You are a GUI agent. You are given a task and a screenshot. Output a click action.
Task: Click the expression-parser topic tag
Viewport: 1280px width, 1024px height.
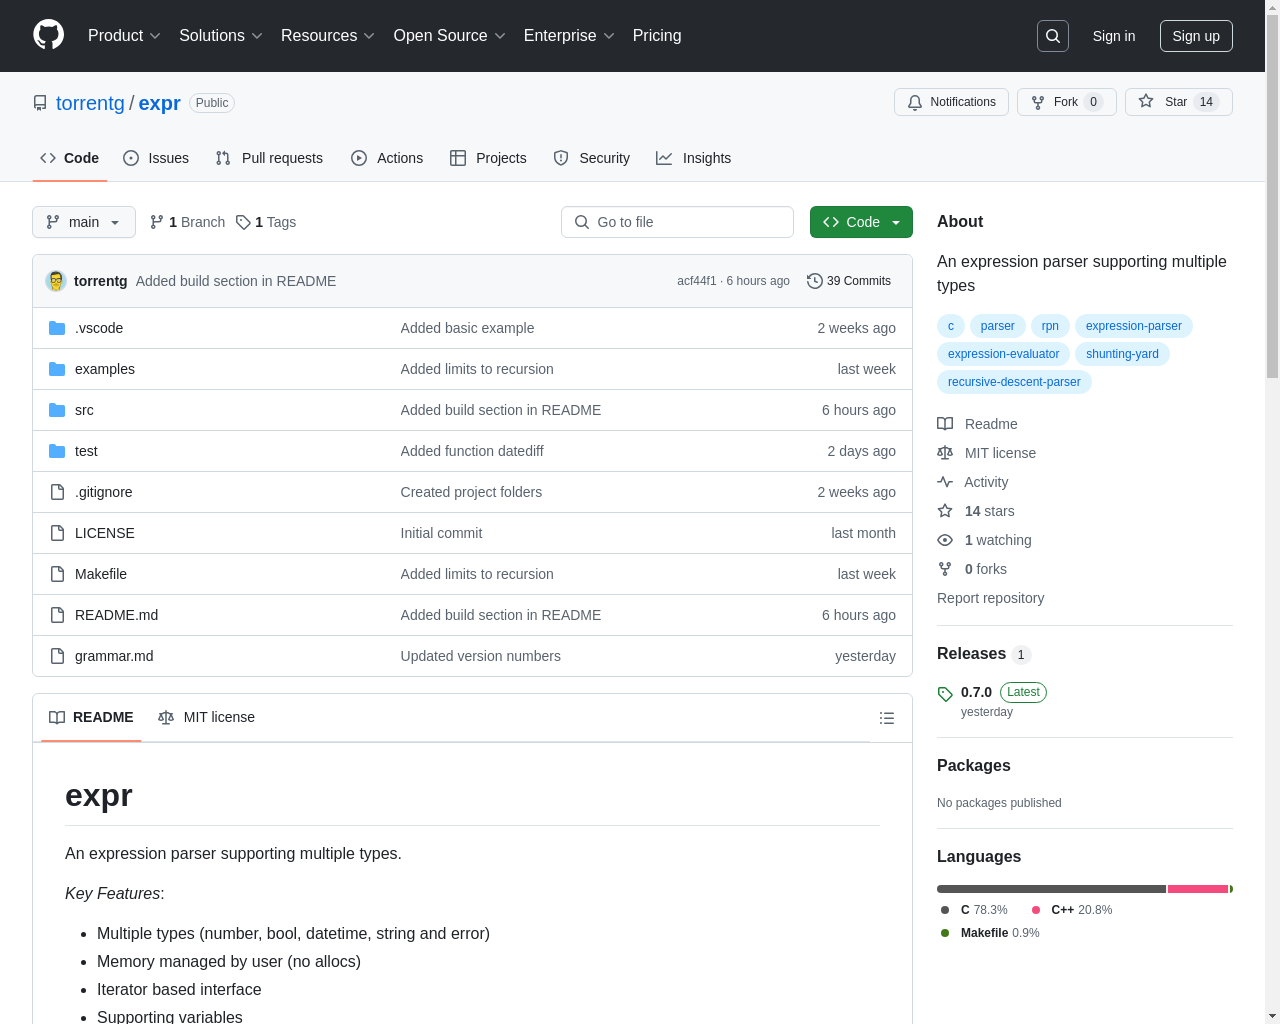point(1134,326)
